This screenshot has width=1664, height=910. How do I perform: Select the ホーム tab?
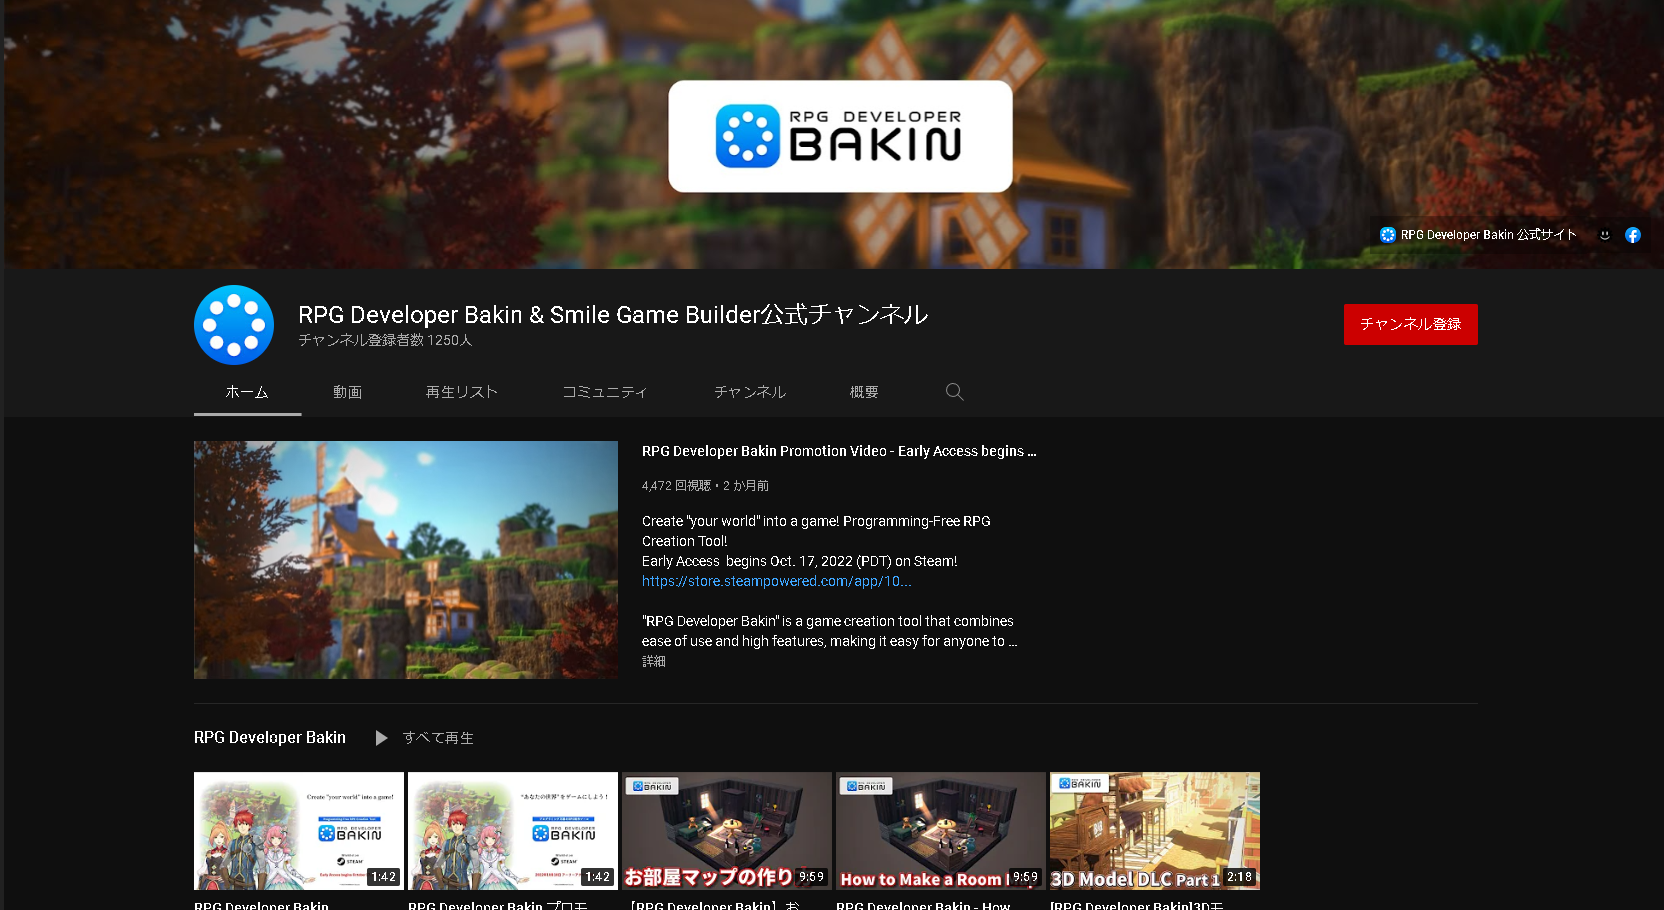(x=247, y=392)
